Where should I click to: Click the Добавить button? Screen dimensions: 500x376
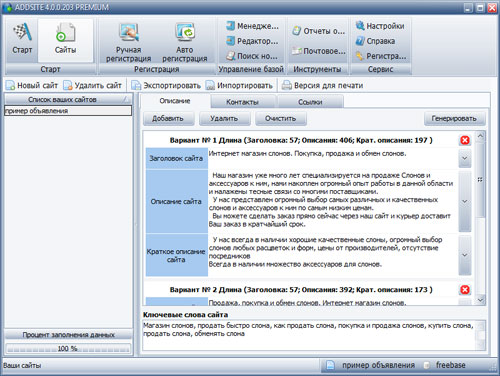click(x=168, y=119)
